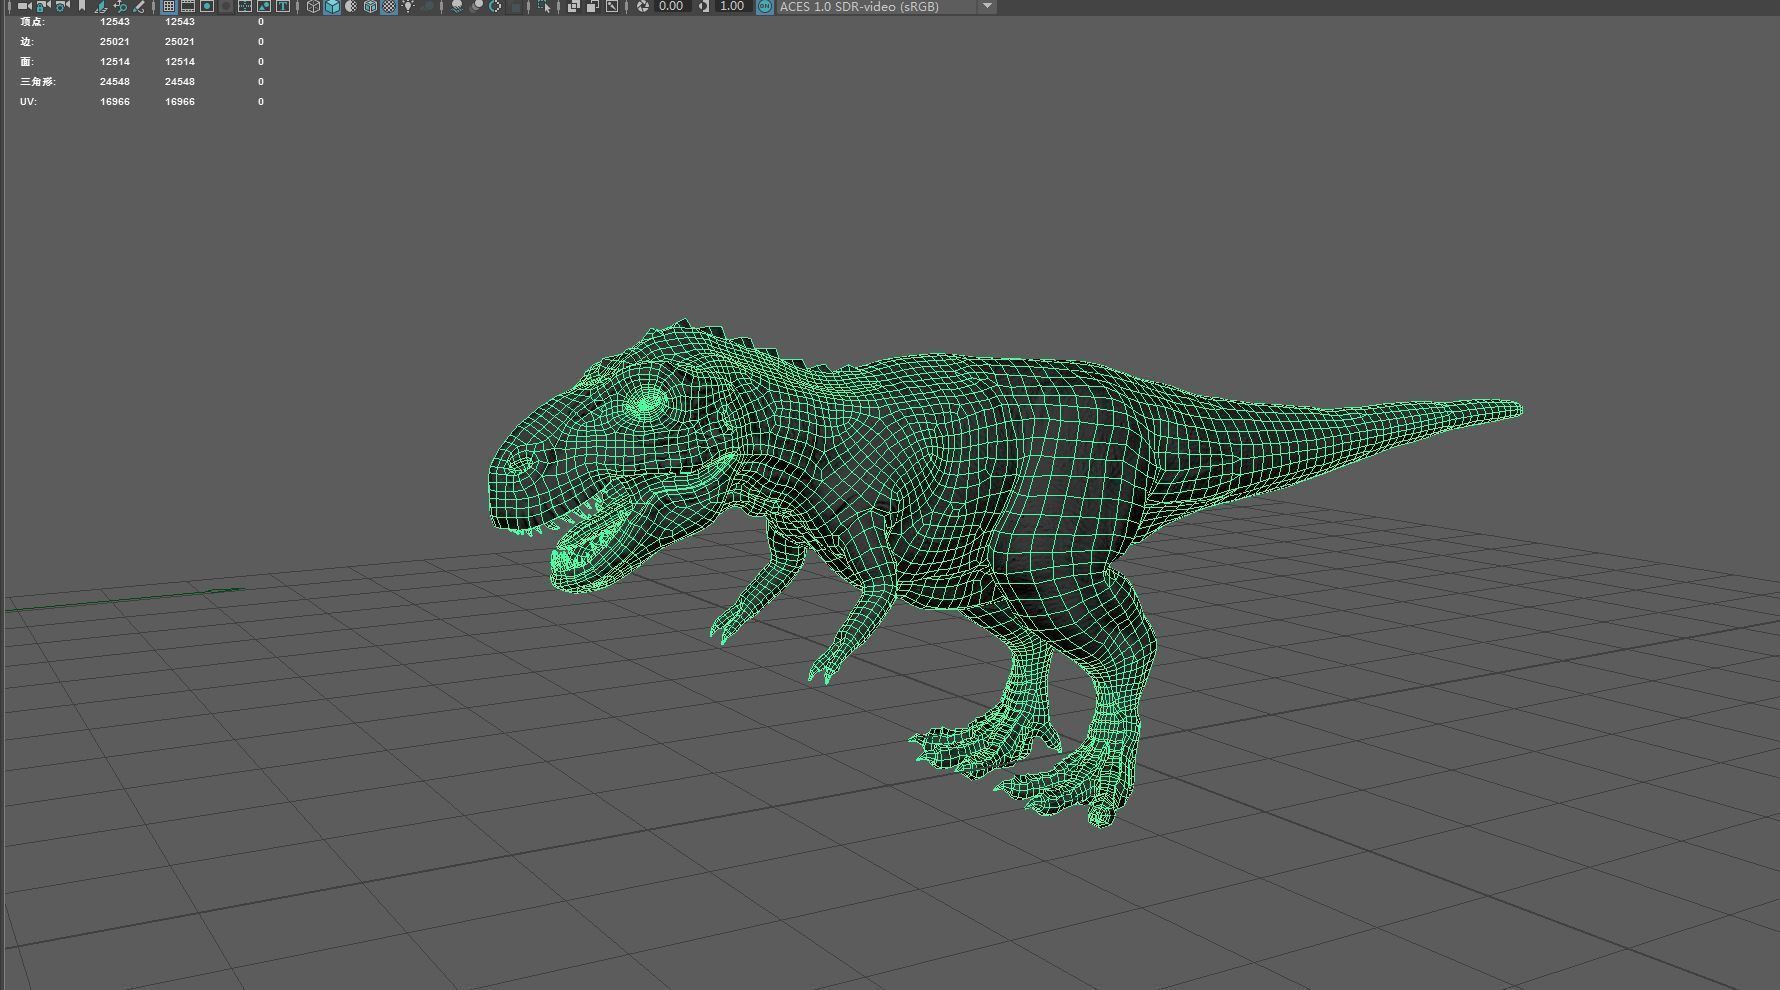Click the Multisample Anti-aliasing icon
The image size is (1780, 990).
(x=495, y=6)
